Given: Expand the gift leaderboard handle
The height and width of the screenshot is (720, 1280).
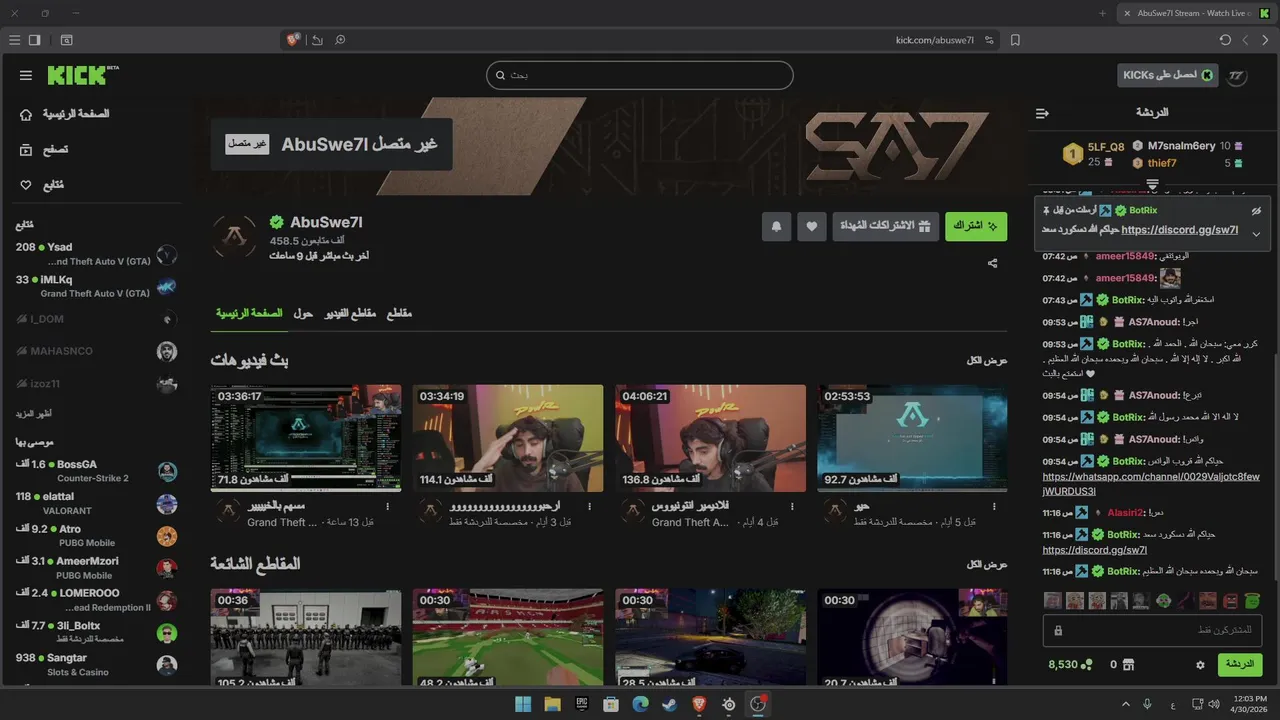Looking at the screenshot, I should 1152,184.
